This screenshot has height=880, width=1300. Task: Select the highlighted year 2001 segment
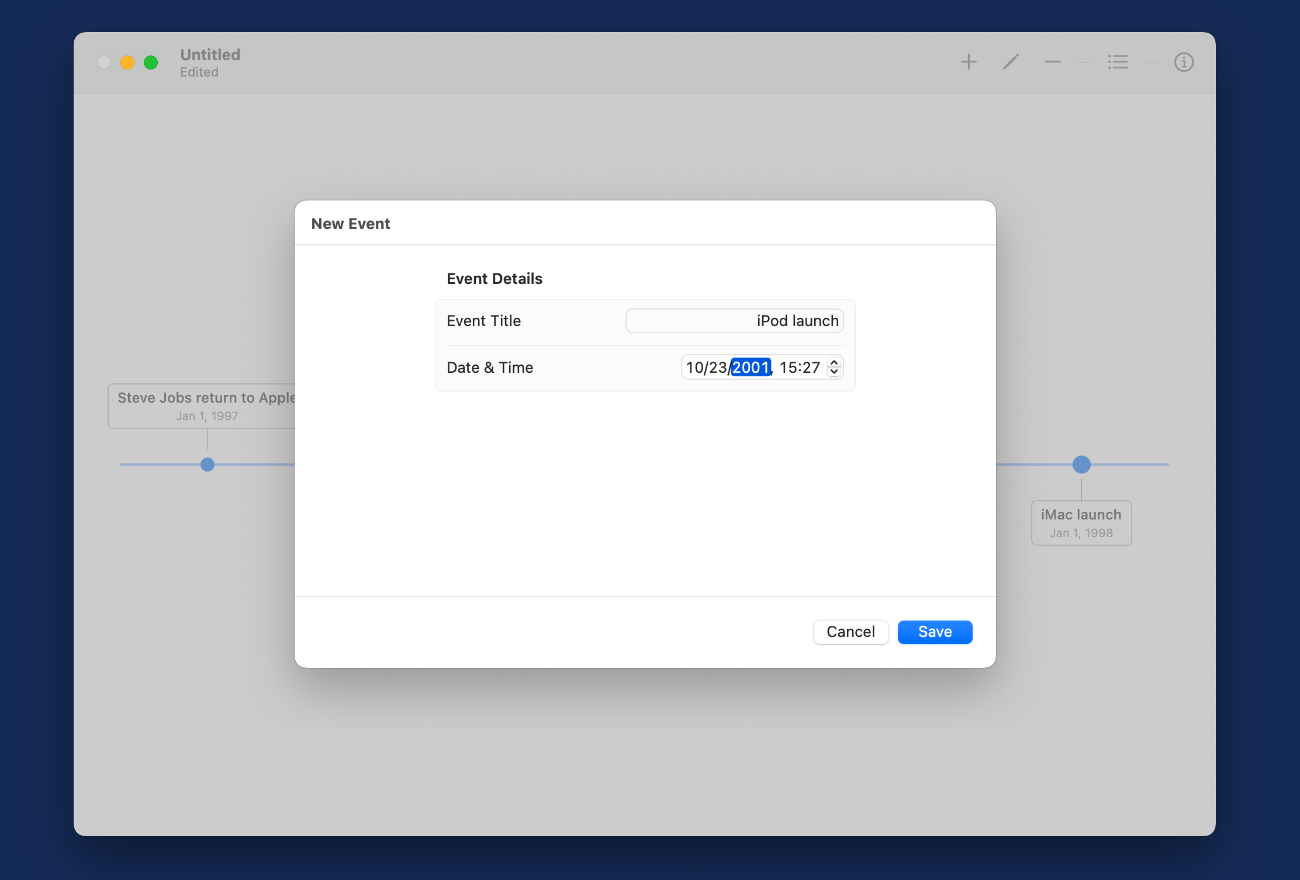pyautogui.click(x=750, y=368)
